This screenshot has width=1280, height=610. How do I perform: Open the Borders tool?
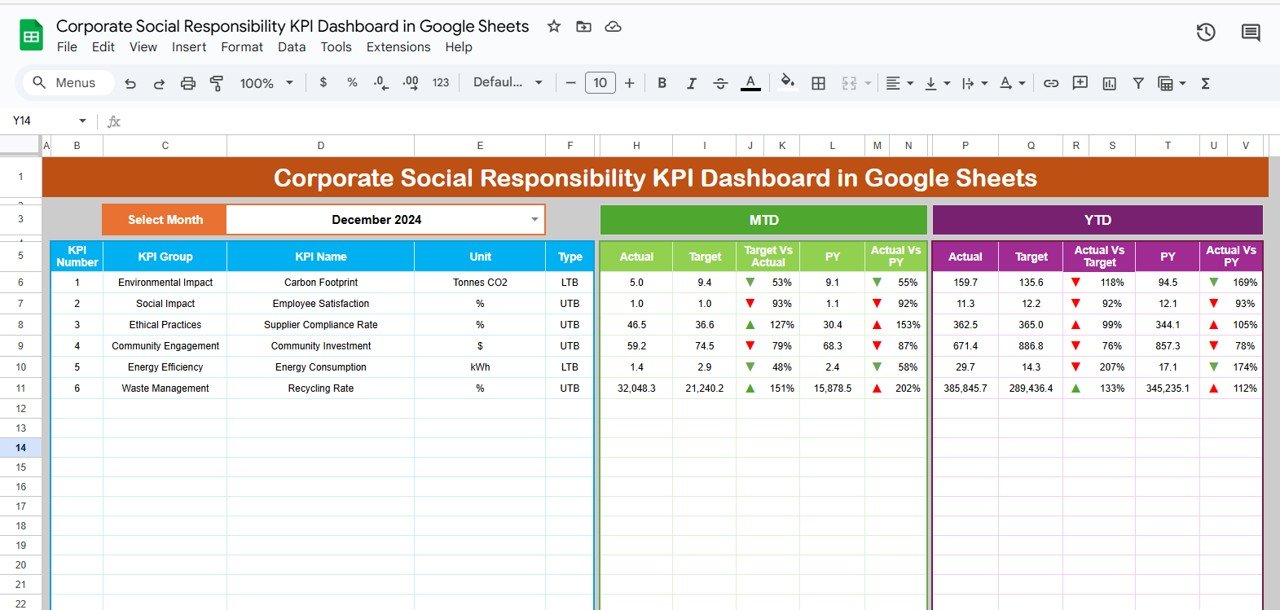point(818,83)
